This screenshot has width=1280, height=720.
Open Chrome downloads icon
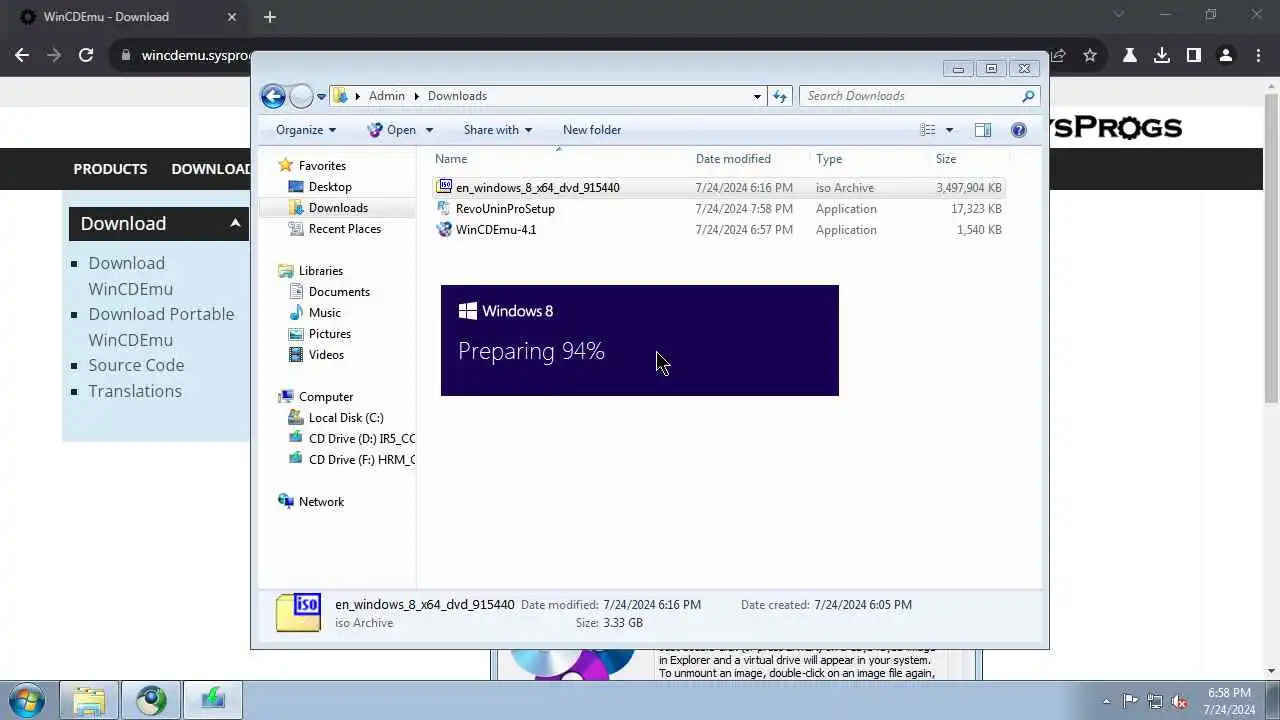tap(1162, 55)
